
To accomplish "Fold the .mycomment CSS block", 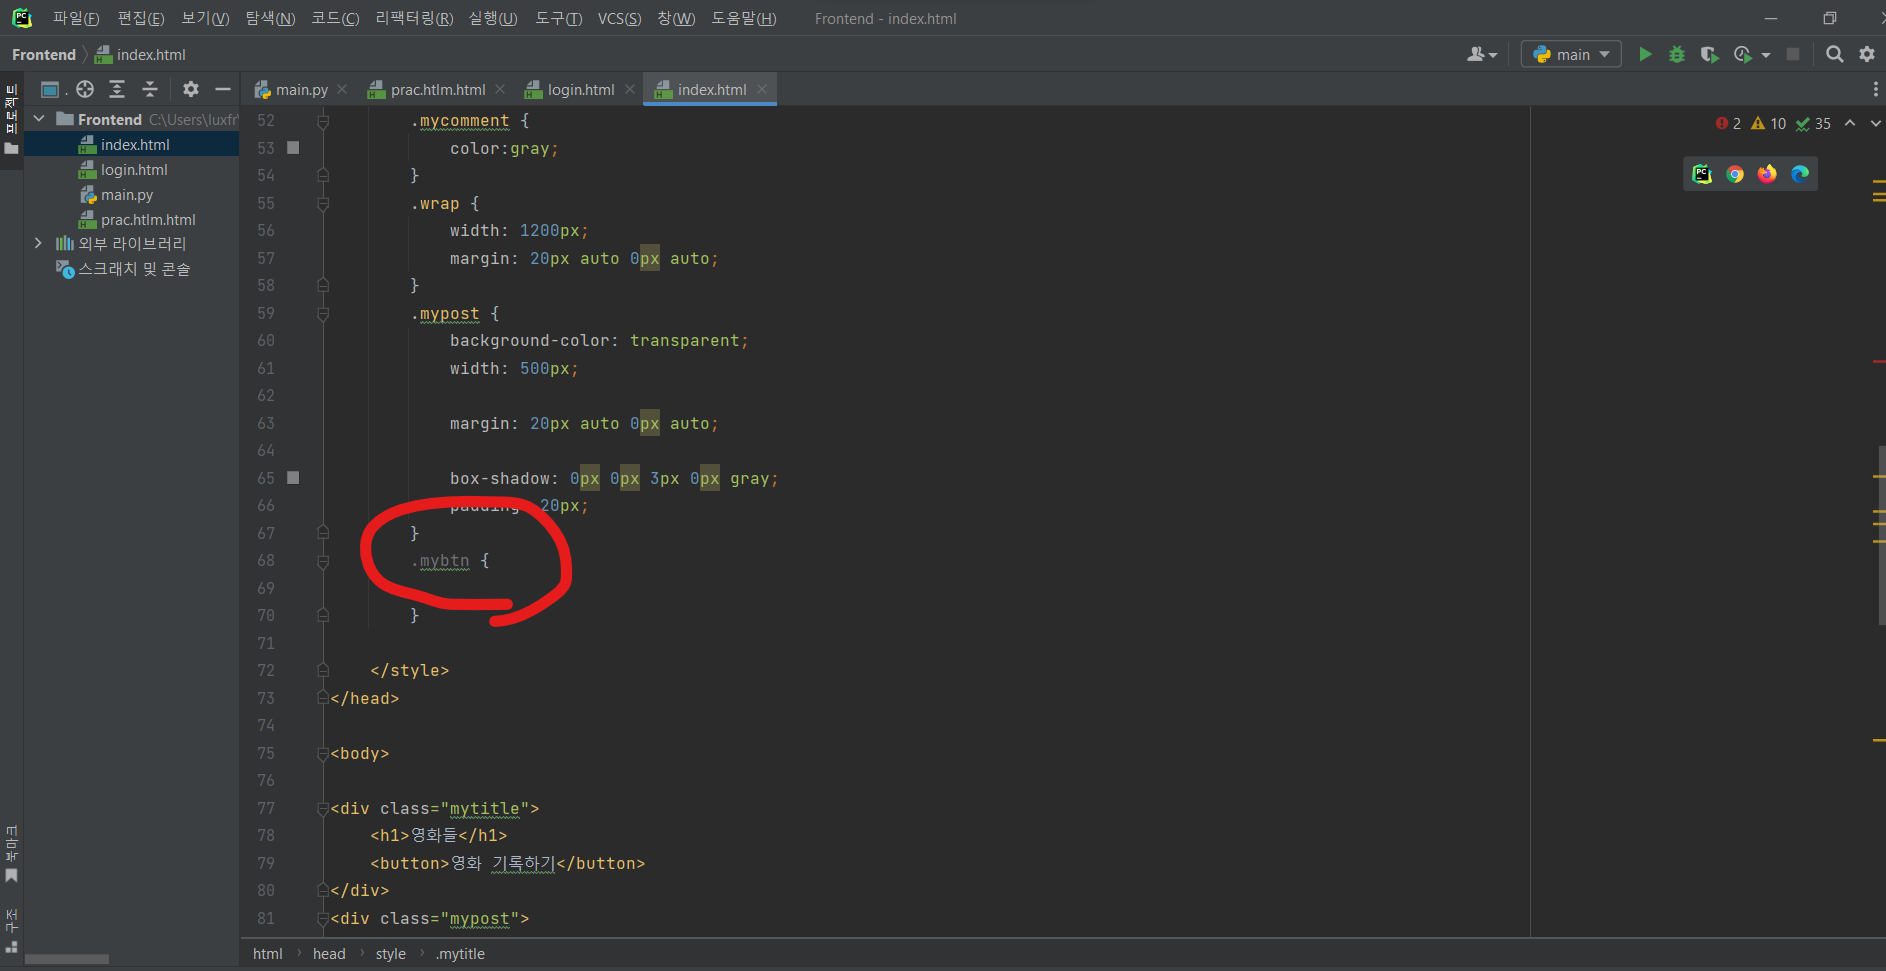I will tap(323, 121).
